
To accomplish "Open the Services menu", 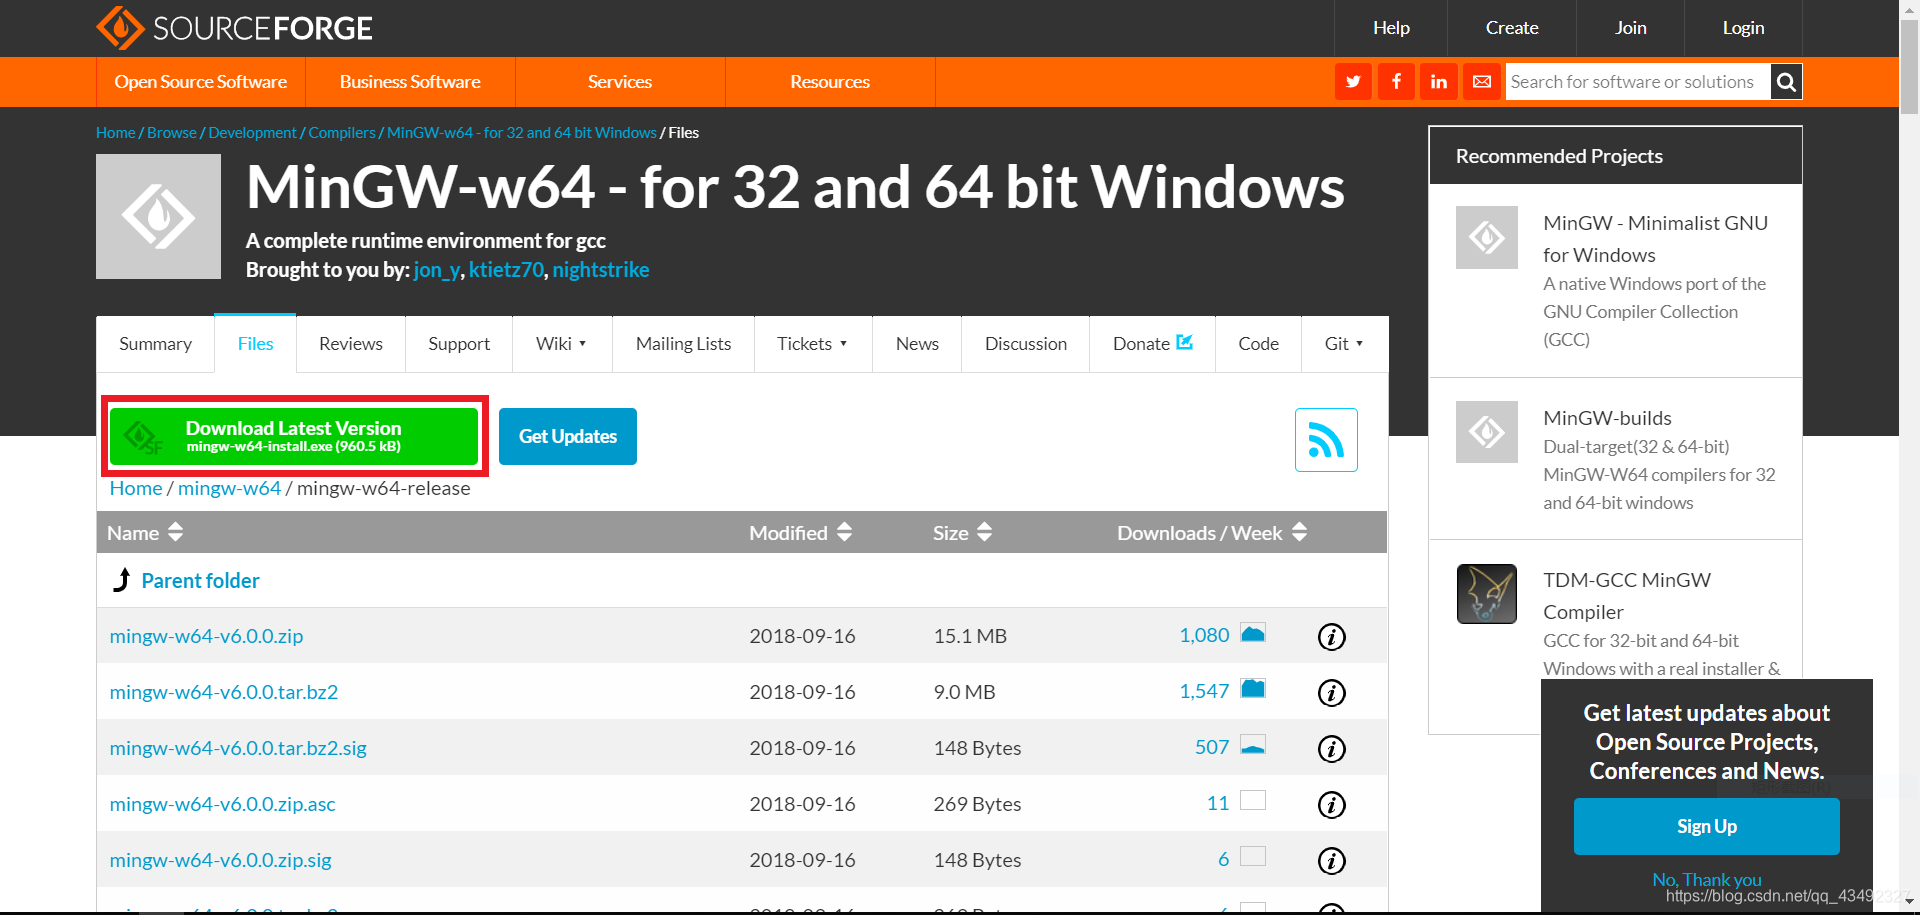I will click(x=620, y=82).
